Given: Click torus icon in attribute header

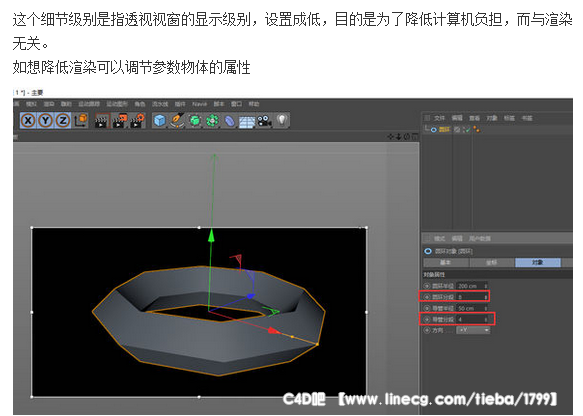Looking at the screenshot, I should coord(428,251).
